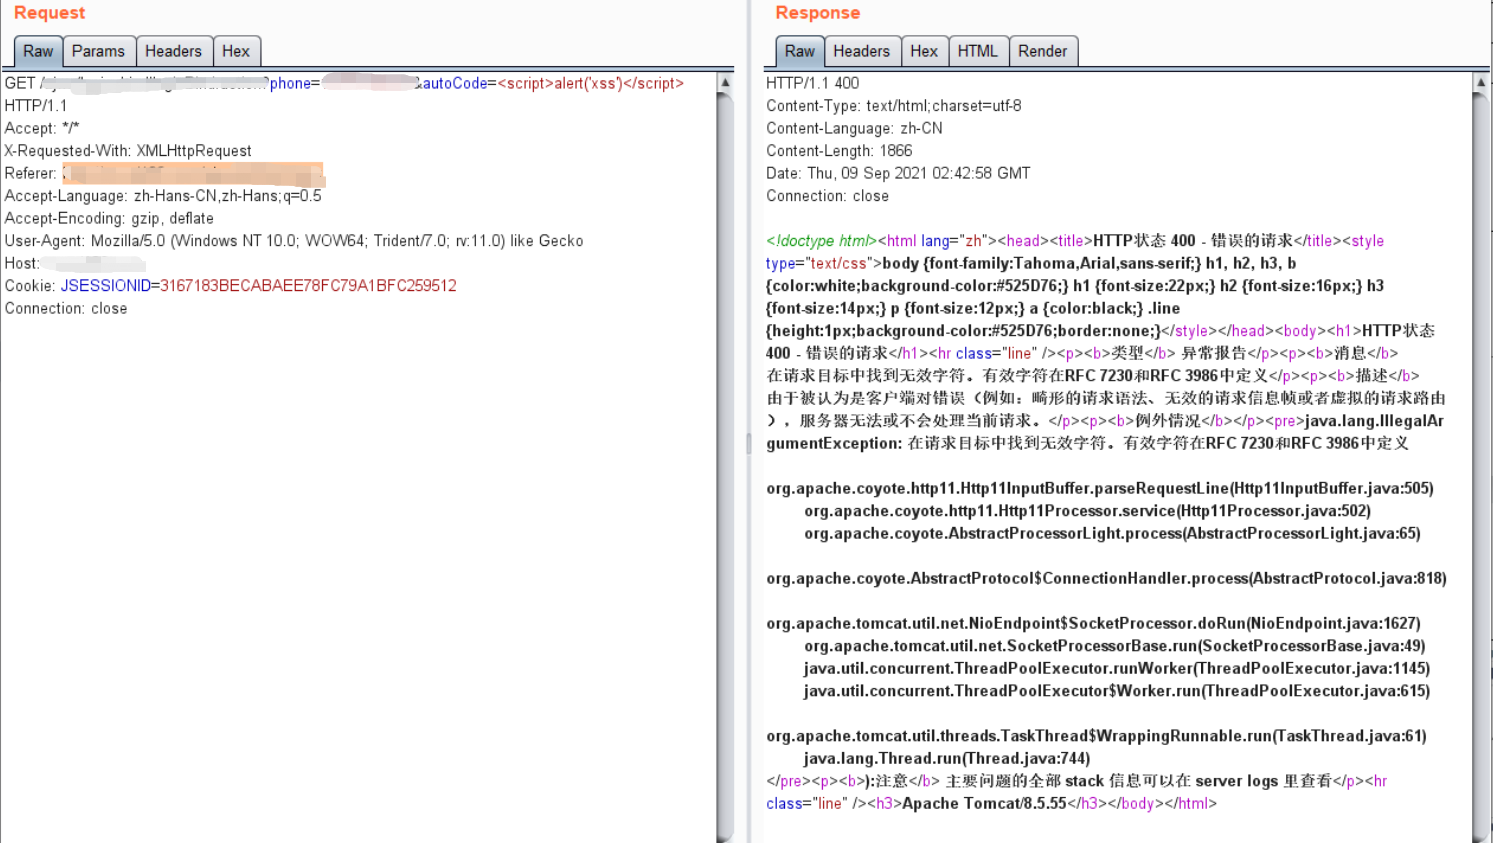Click the cookie value 3167183BECABAEE78FC79A1BFC259512
This screenshot has height=843, width=1493.
[x=308, y=286]
